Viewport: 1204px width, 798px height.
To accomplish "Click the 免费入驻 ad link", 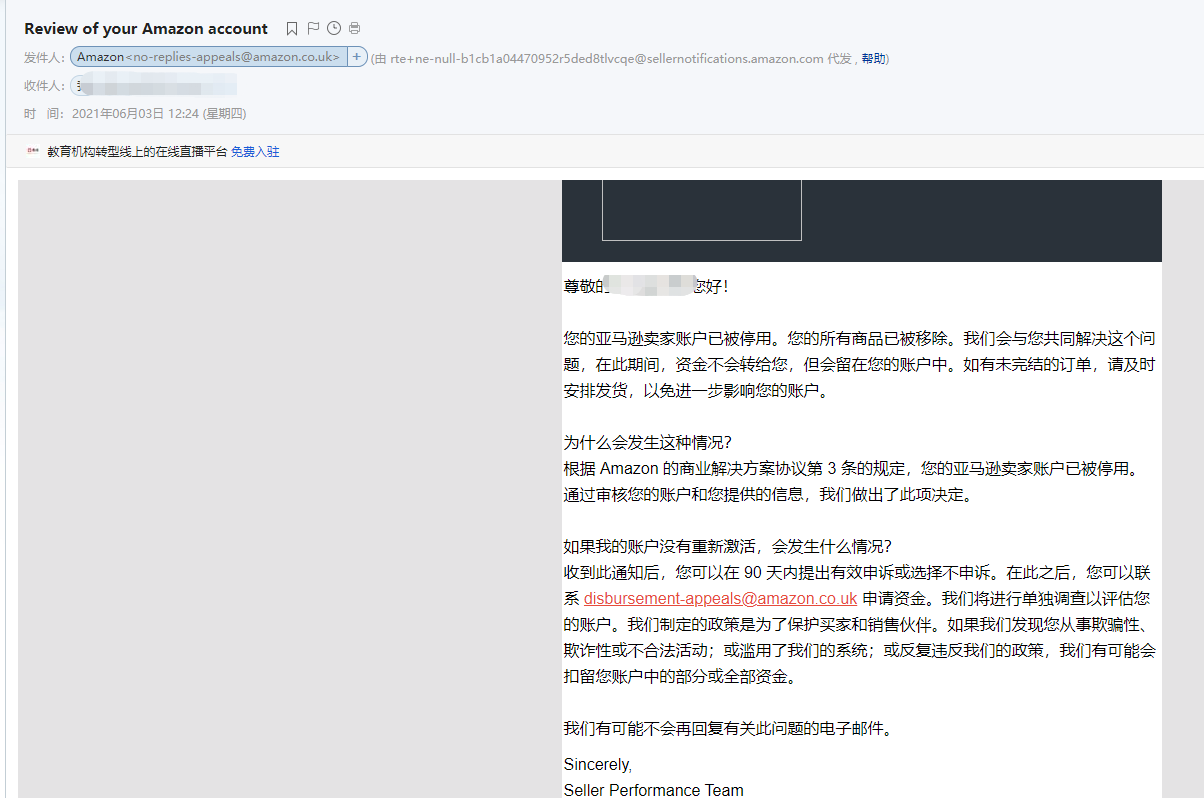I will 255,152.
